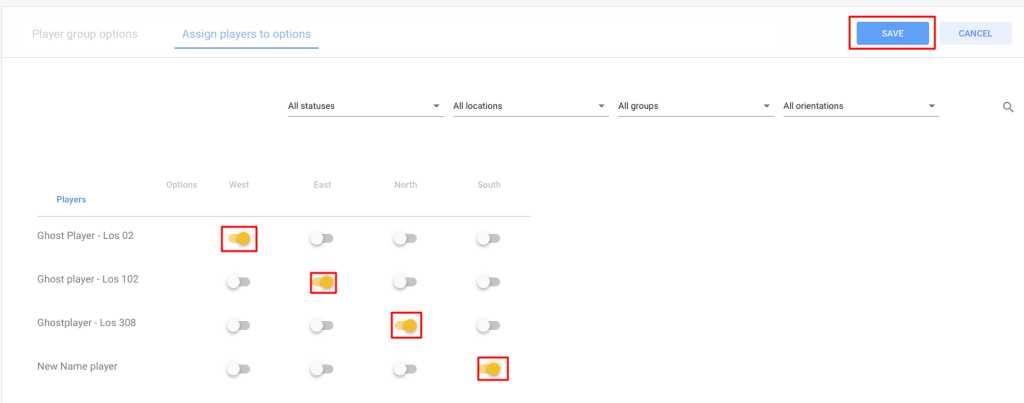Enable North toggle for New Name player
This screenshot has width=1024, height=403.
pos(405,370)
